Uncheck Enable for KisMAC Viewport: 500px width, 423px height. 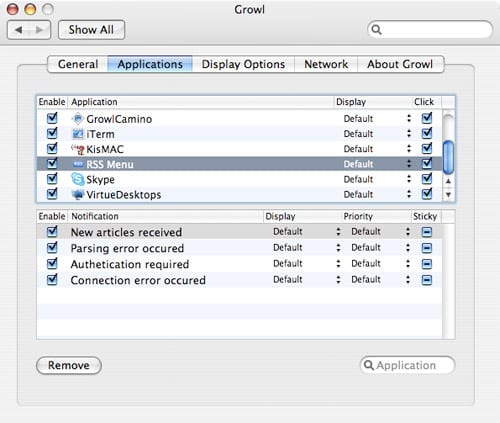tap(52, 148)
